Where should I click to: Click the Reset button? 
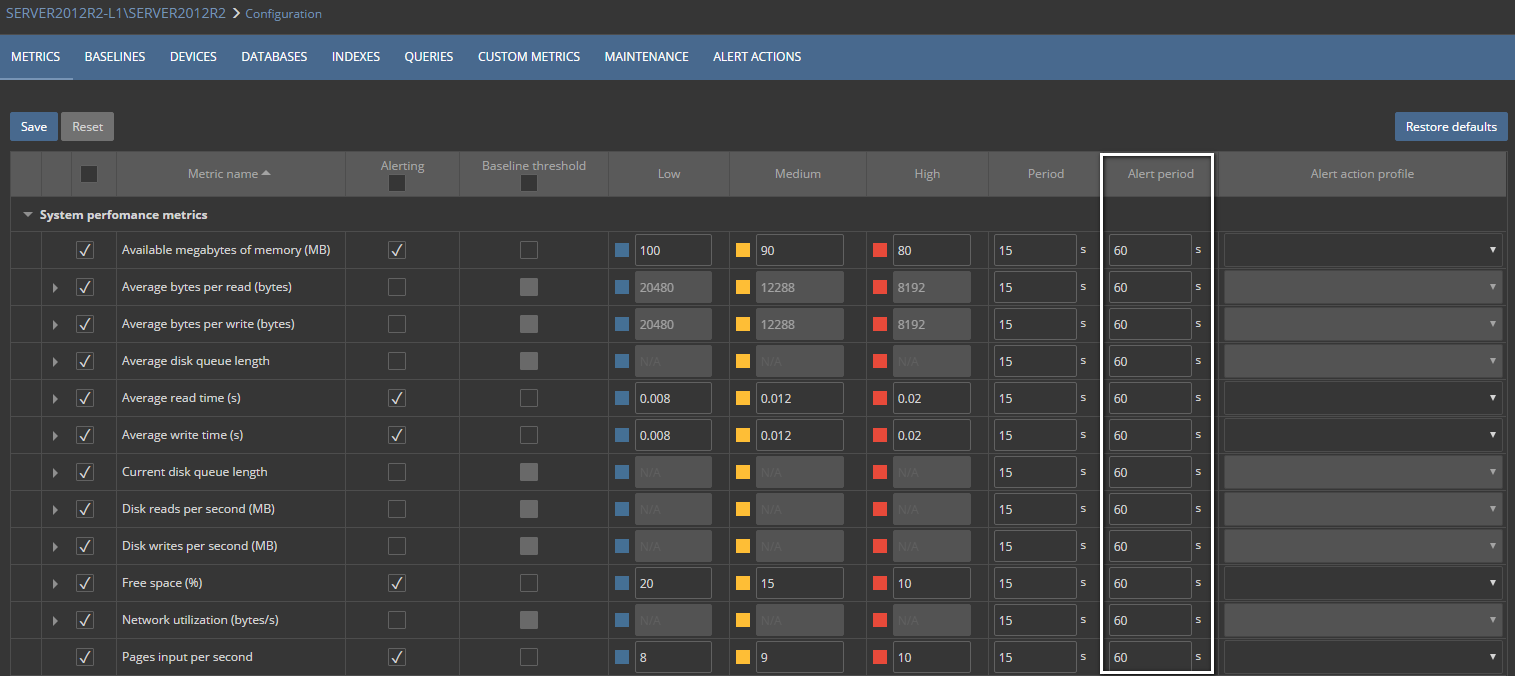[x=88, y=127]
